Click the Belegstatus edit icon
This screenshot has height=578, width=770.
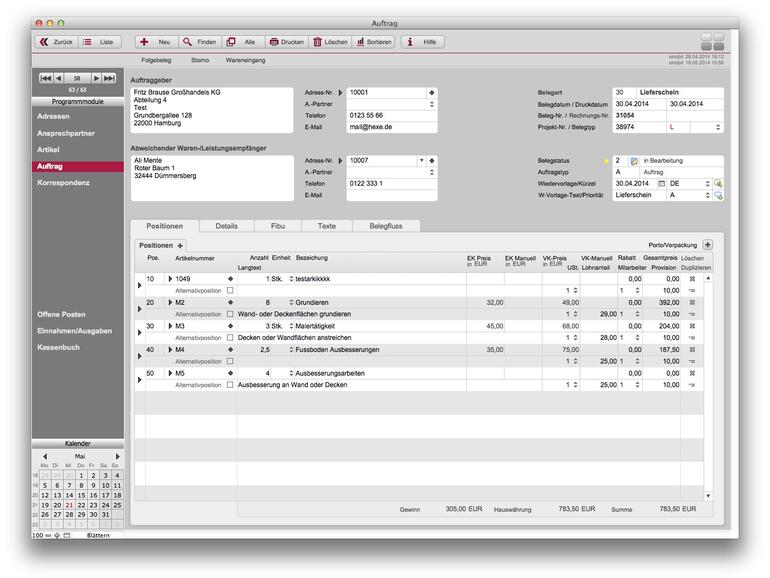(634, 161)
